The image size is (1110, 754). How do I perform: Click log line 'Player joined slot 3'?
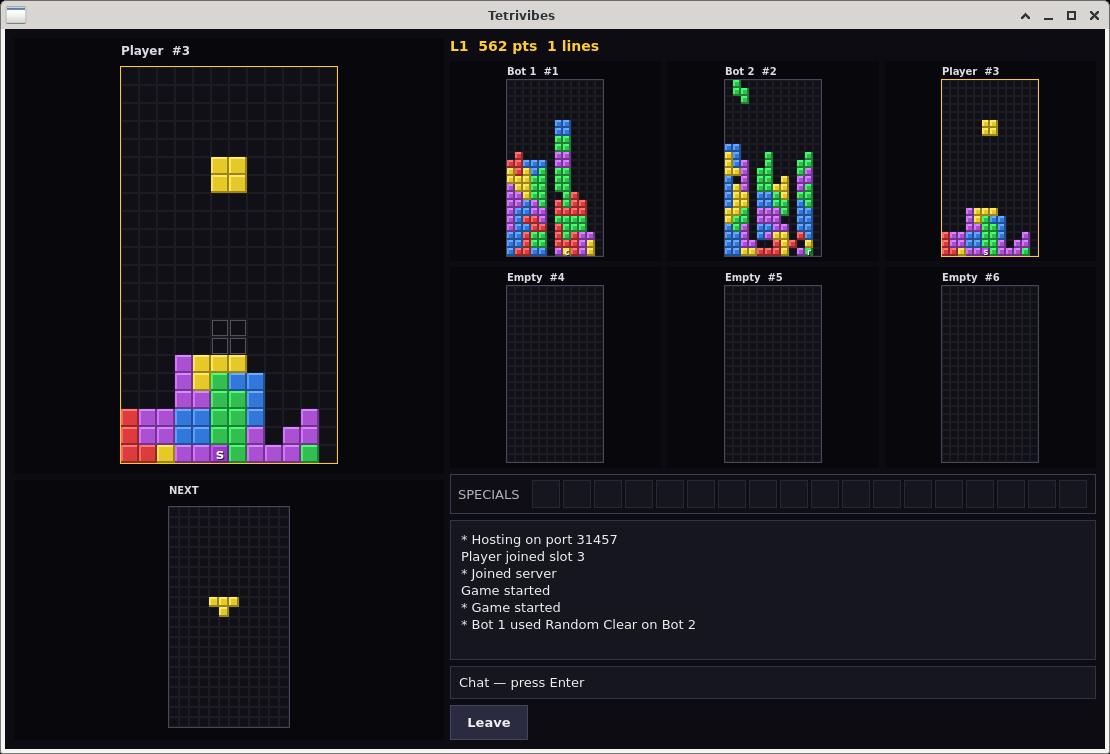click(x=522, y=556)
